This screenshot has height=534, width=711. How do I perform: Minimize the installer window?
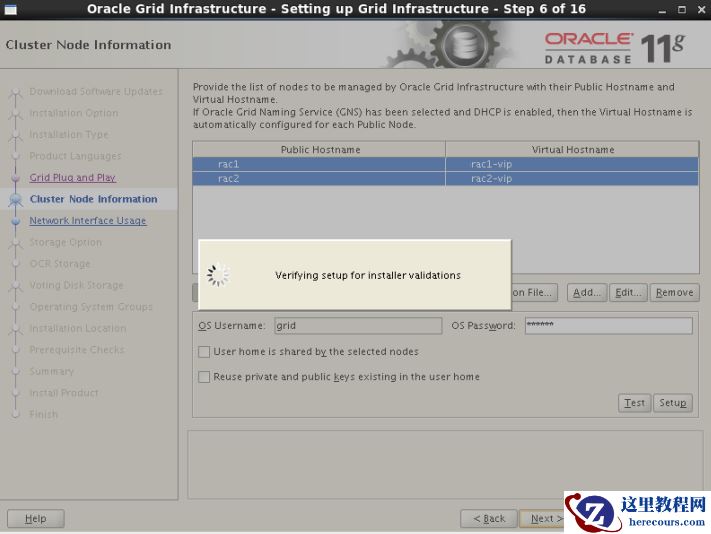pos(662,10)
